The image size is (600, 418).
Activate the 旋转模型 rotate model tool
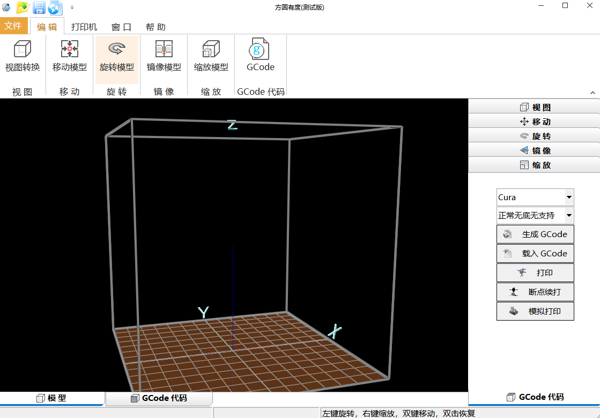(x=117, y=55)
